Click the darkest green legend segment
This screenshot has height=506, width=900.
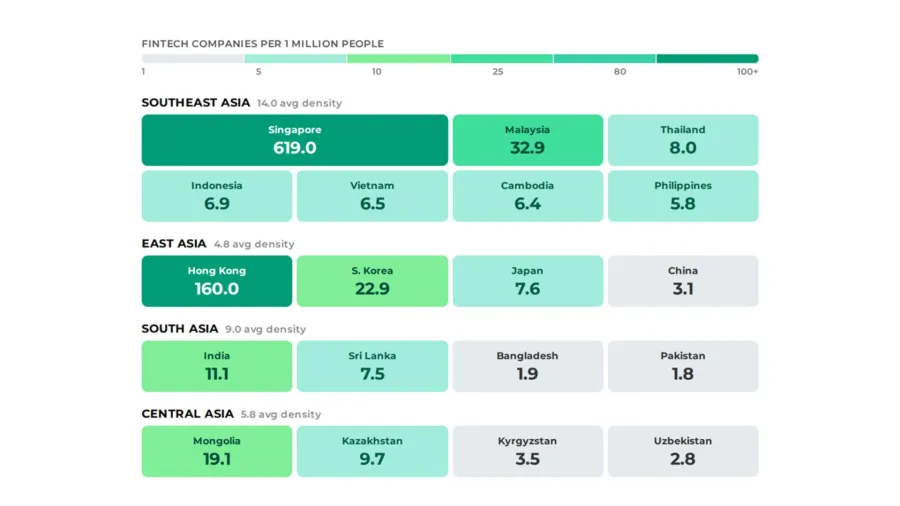pos(707,59)
